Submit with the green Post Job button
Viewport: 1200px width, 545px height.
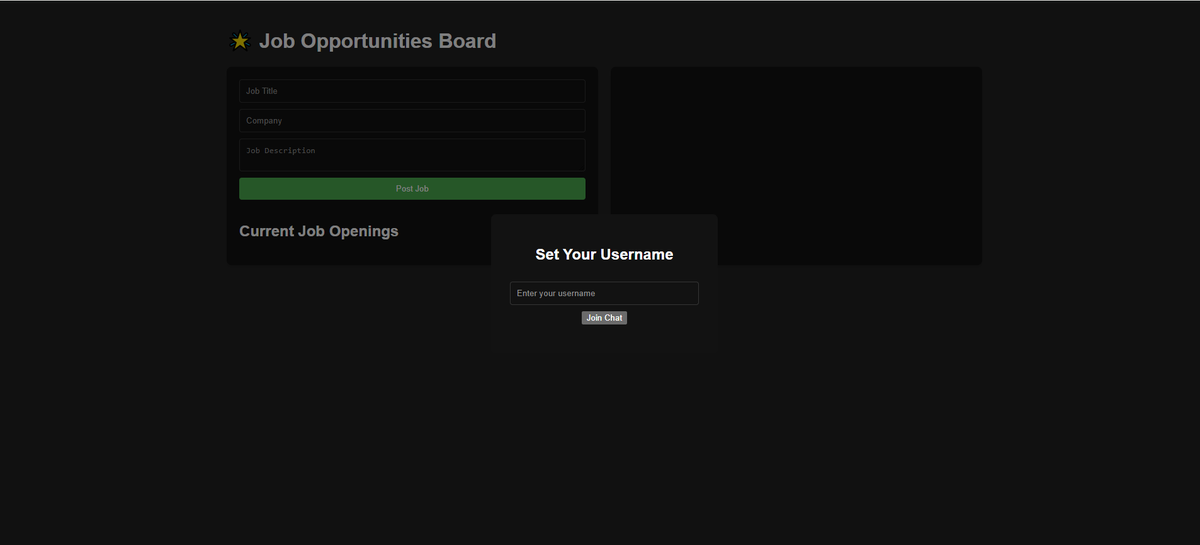point(412,189)
